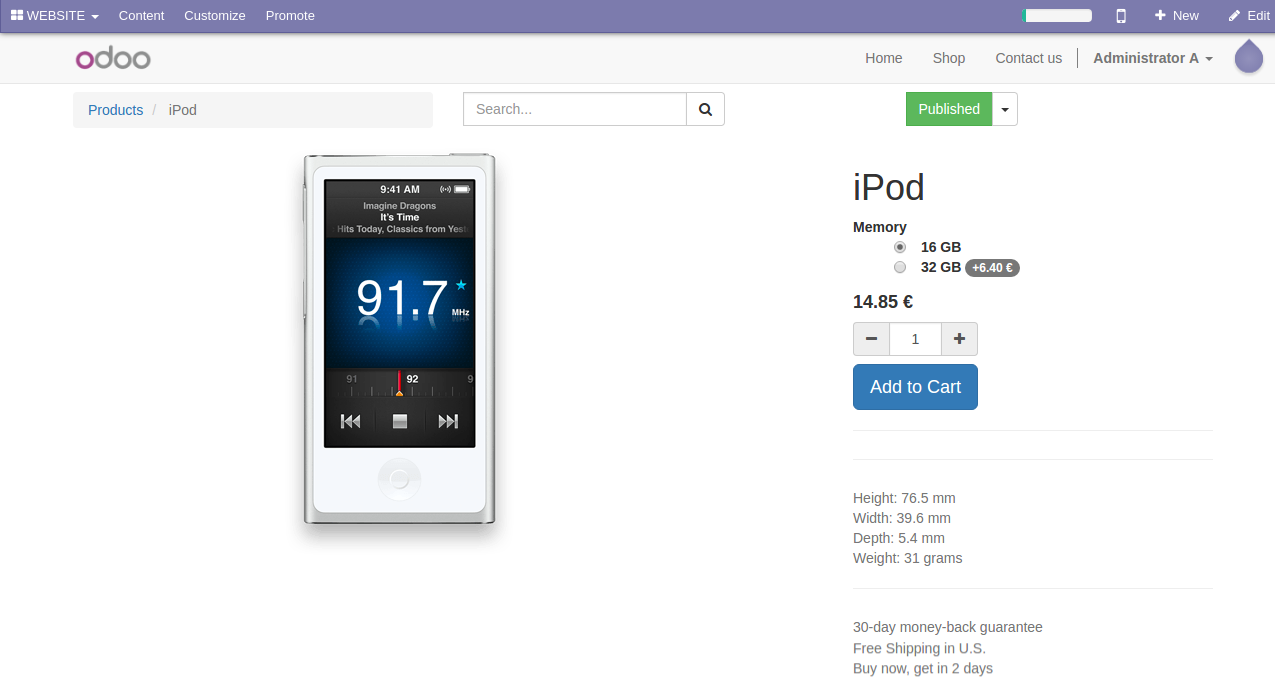Click the Edit pencil button
This screenshot has width=1275, height=695.
click(1249, 16)
